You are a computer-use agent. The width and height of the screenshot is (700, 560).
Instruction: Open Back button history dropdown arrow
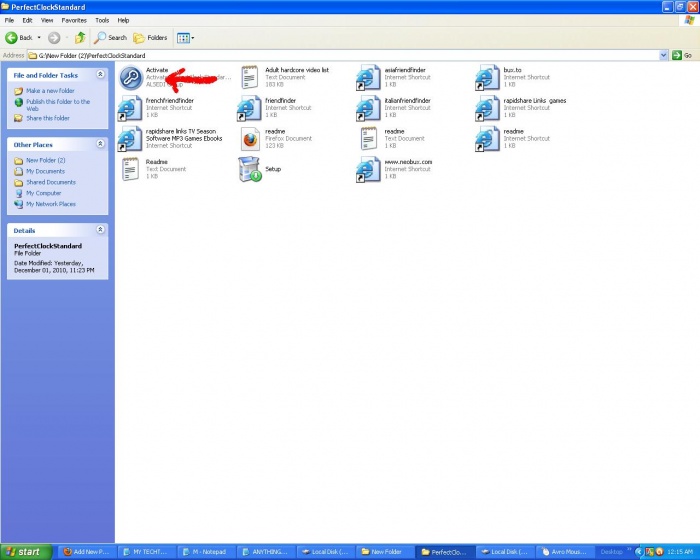pyautogui.click(x=39, y=38)
